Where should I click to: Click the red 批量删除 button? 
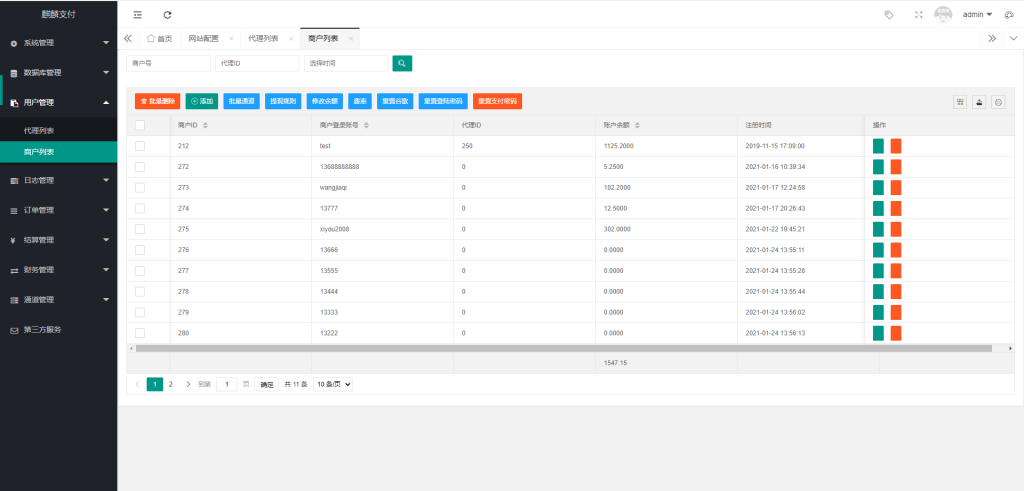pyautogui.click(x=157, y=101)
